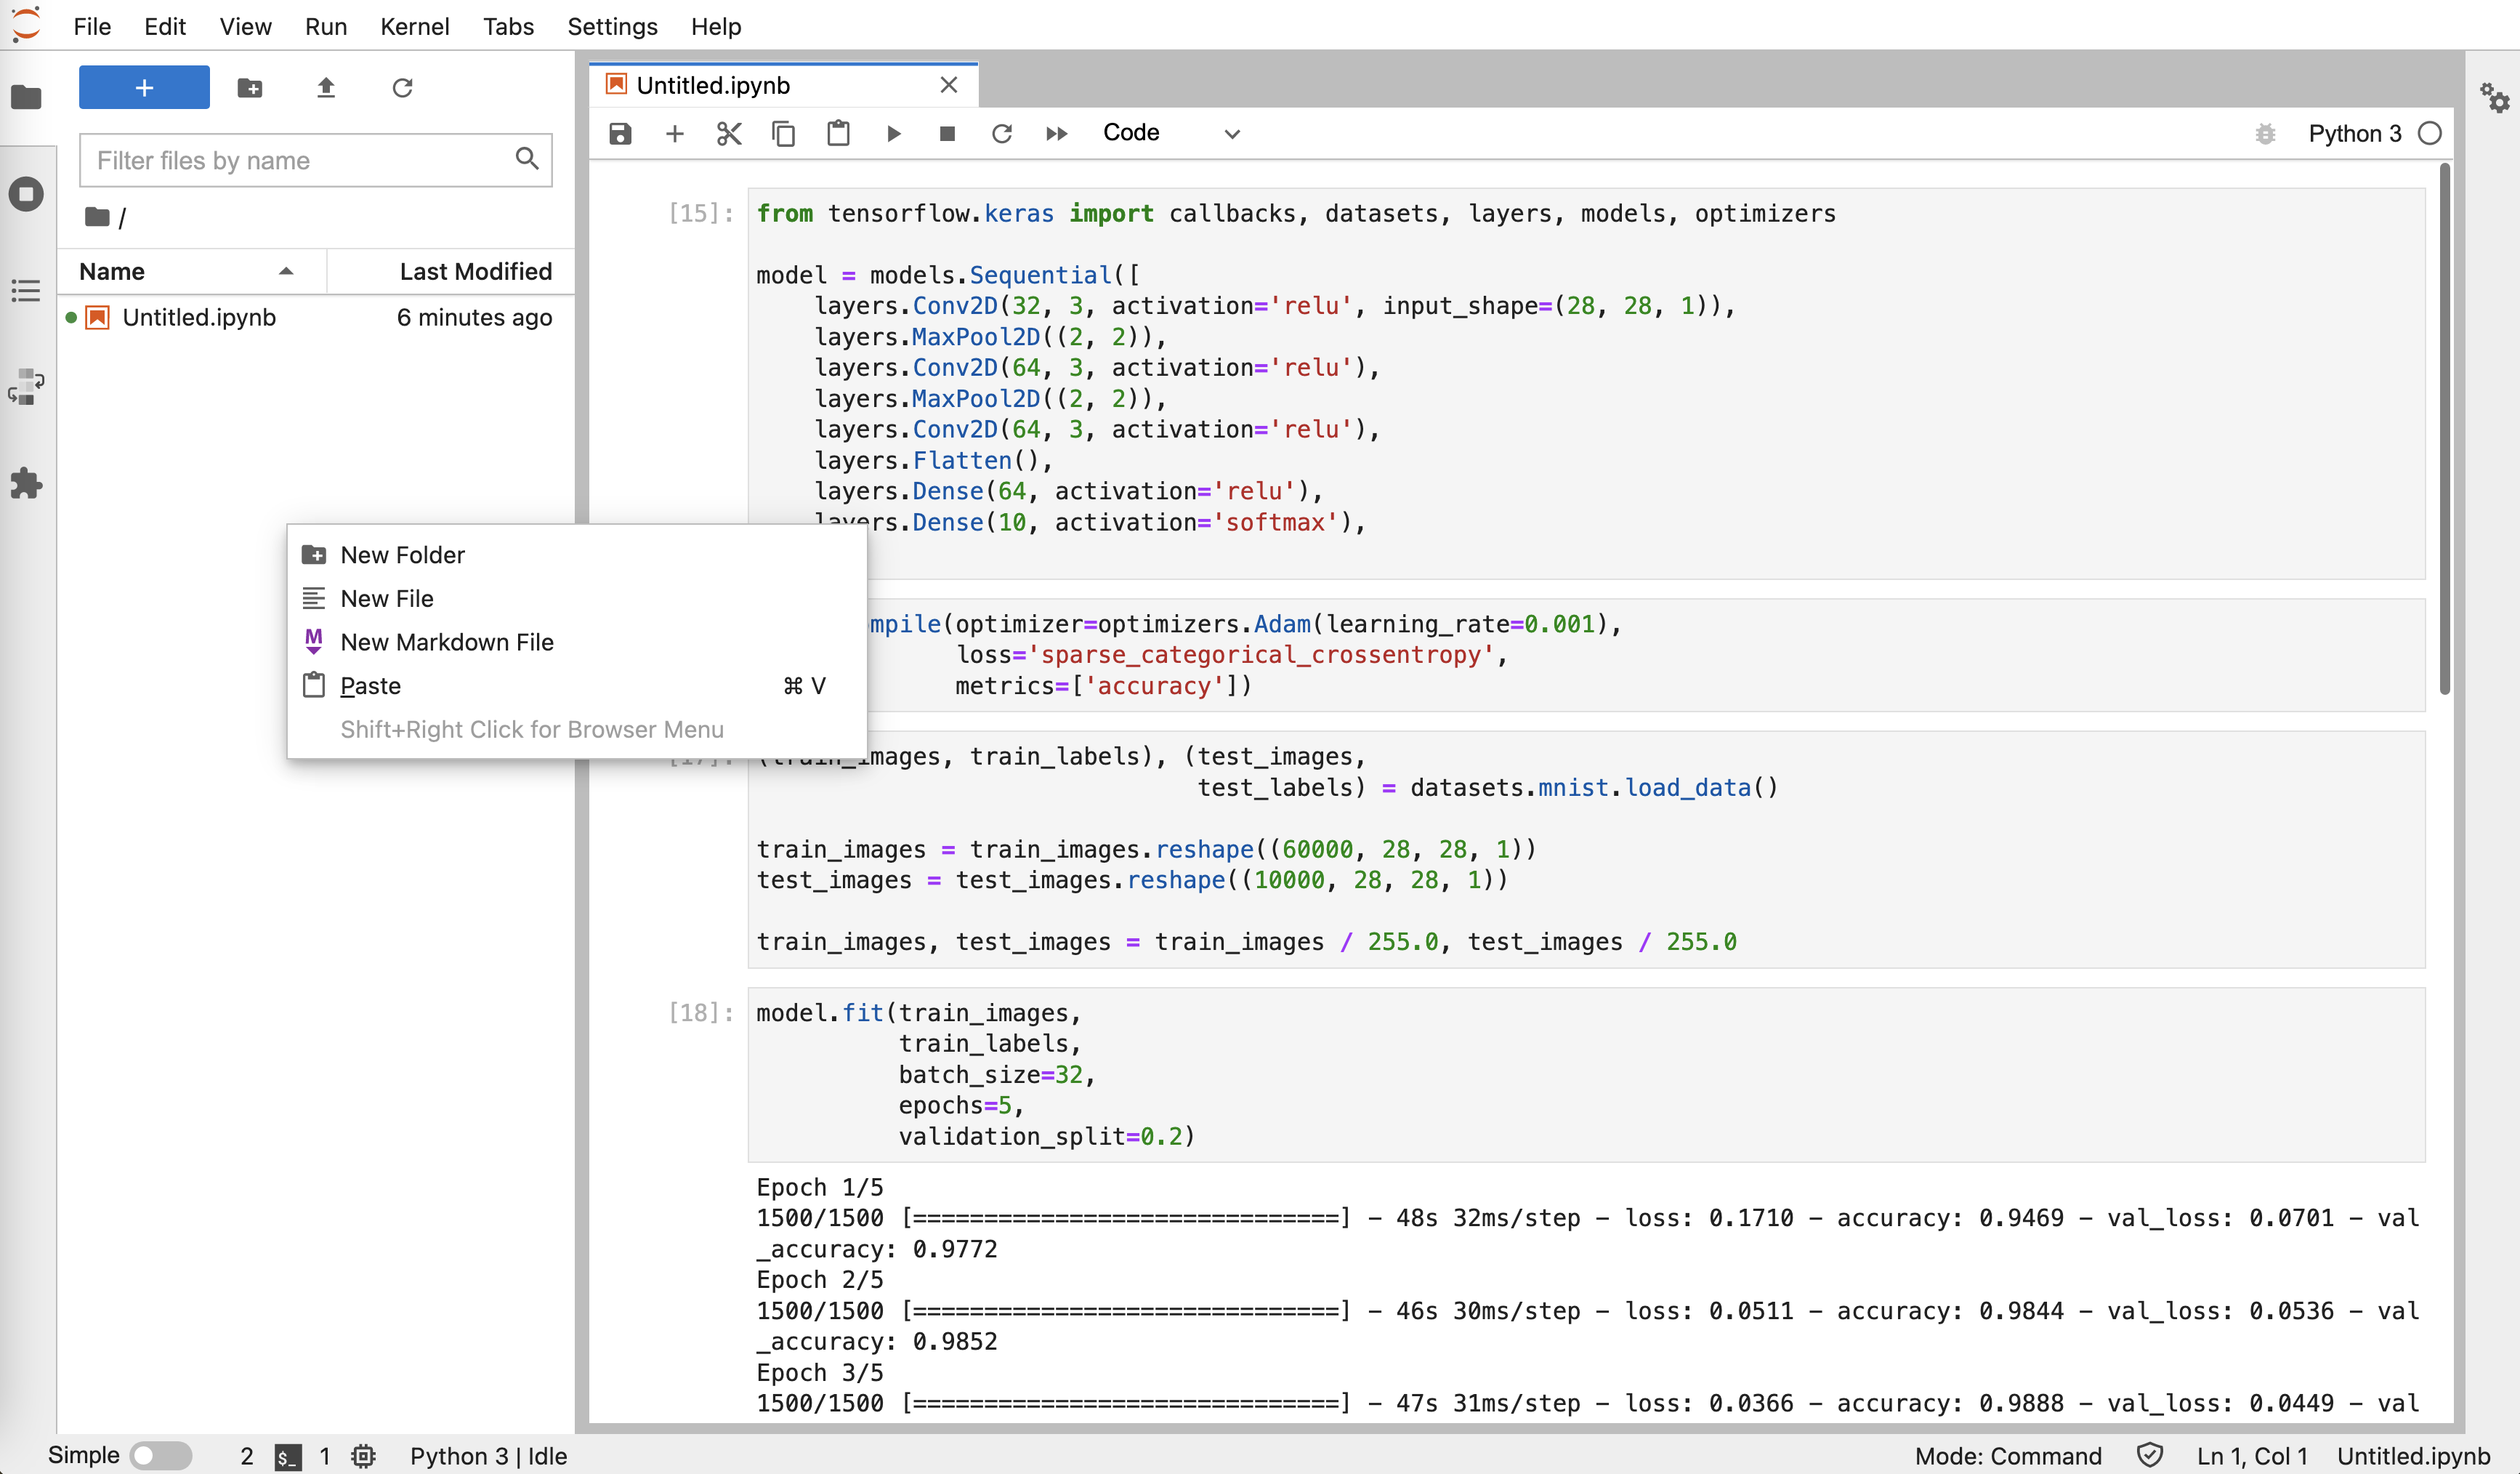
Task: Click the Restart kernel icon
Action: coord(1001,133)
